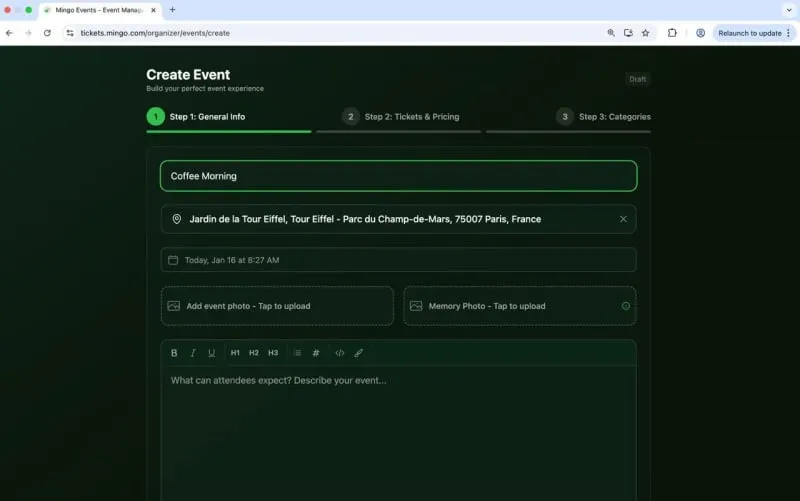Insert a bulleted list
Viewport: 800px width, 501px height.
click(x=297, y=353)
